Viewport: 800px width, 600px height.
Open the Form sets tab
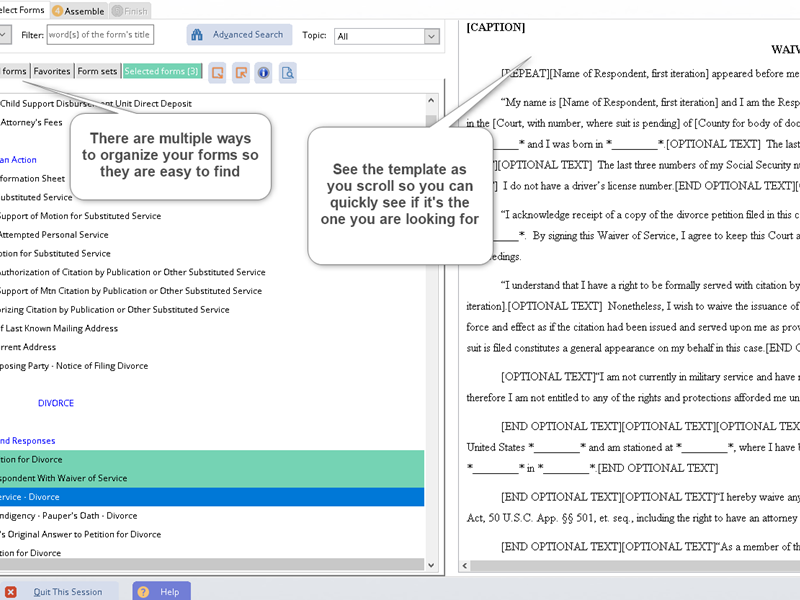click(98, 71)
